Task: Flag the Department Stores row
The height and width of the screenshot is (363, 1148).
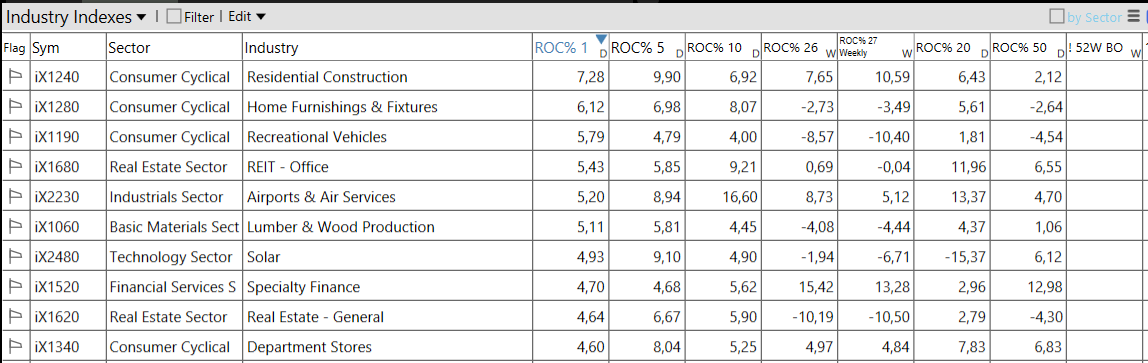Action: 15,347
